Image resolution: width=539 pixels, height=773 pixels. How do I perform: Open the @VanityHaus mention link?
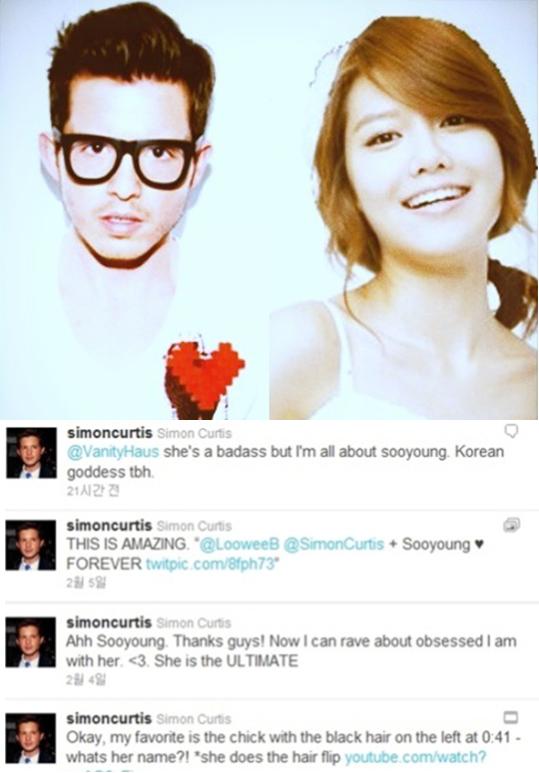(x=113, y=452)
